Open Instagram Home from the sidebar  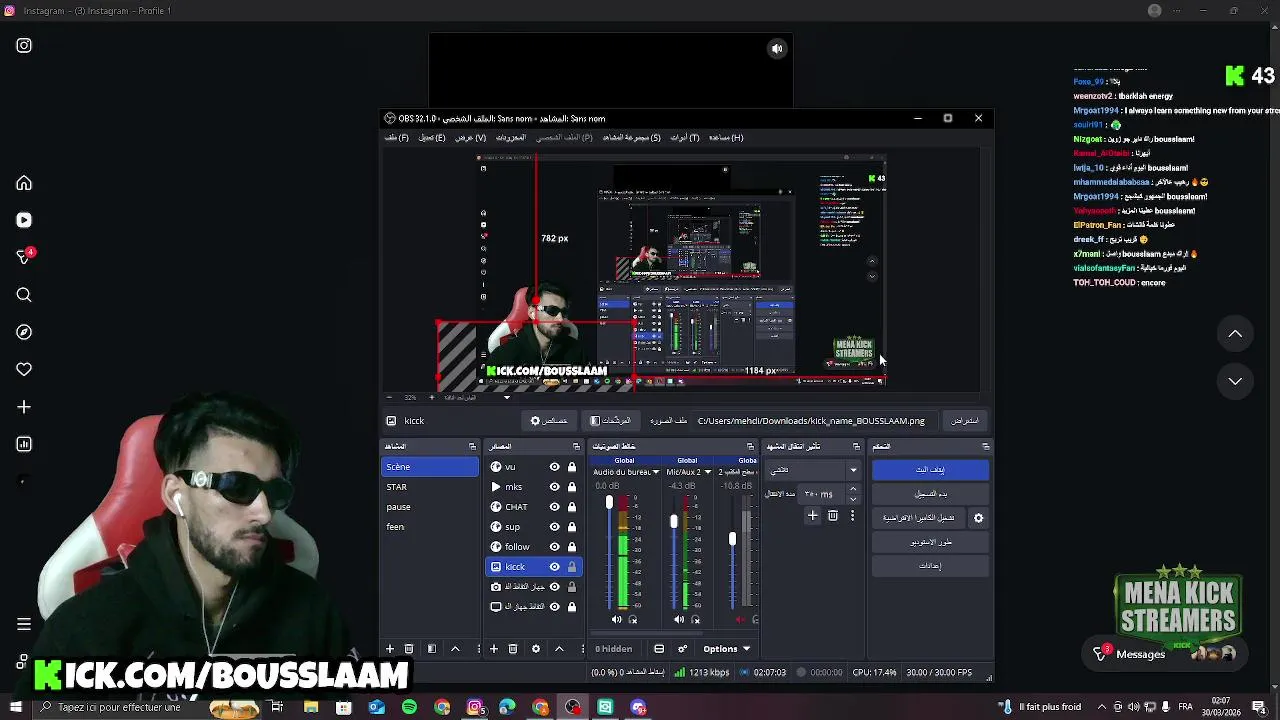click(x=24, y=183)
